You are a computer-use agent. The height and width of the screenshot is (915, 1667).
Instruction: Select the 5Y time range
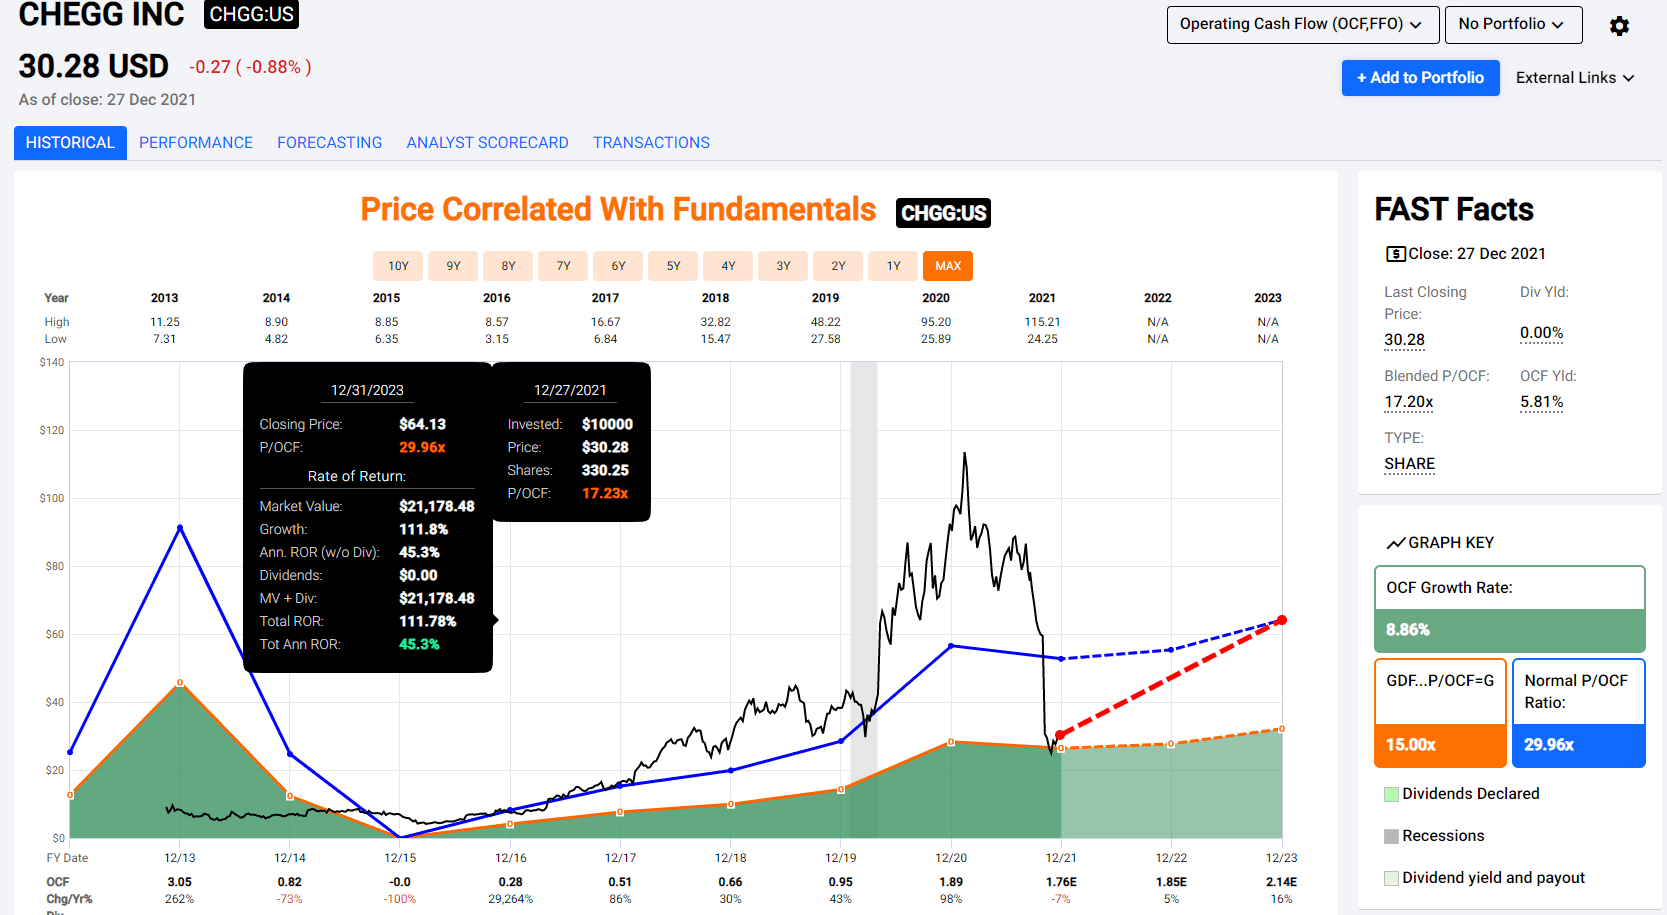click(x=673, y=266)
